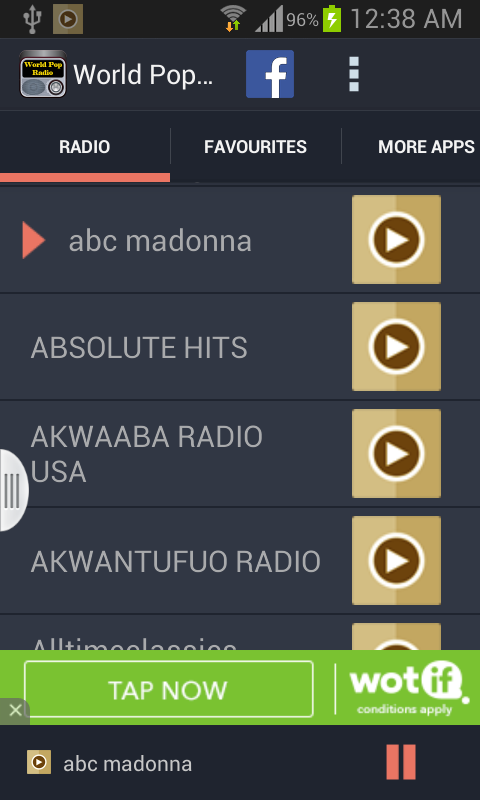The height and width of the screenshot is (800, 480).
Task: Select the ABSOLUTE HITS station name
Action: [x=139, y=347]
